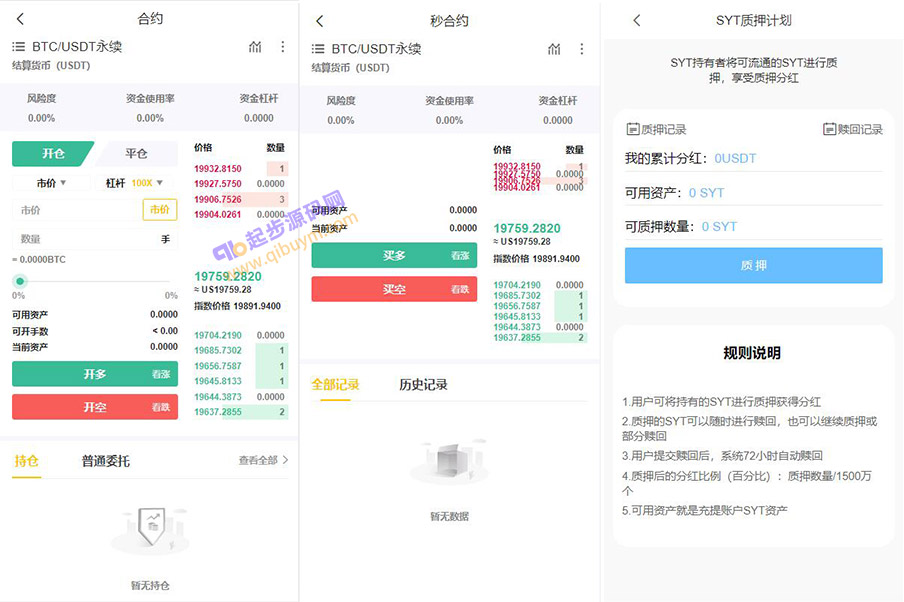Open 质押记录 pledge records icon
The image size is (904, 602).
click(633, 129)
